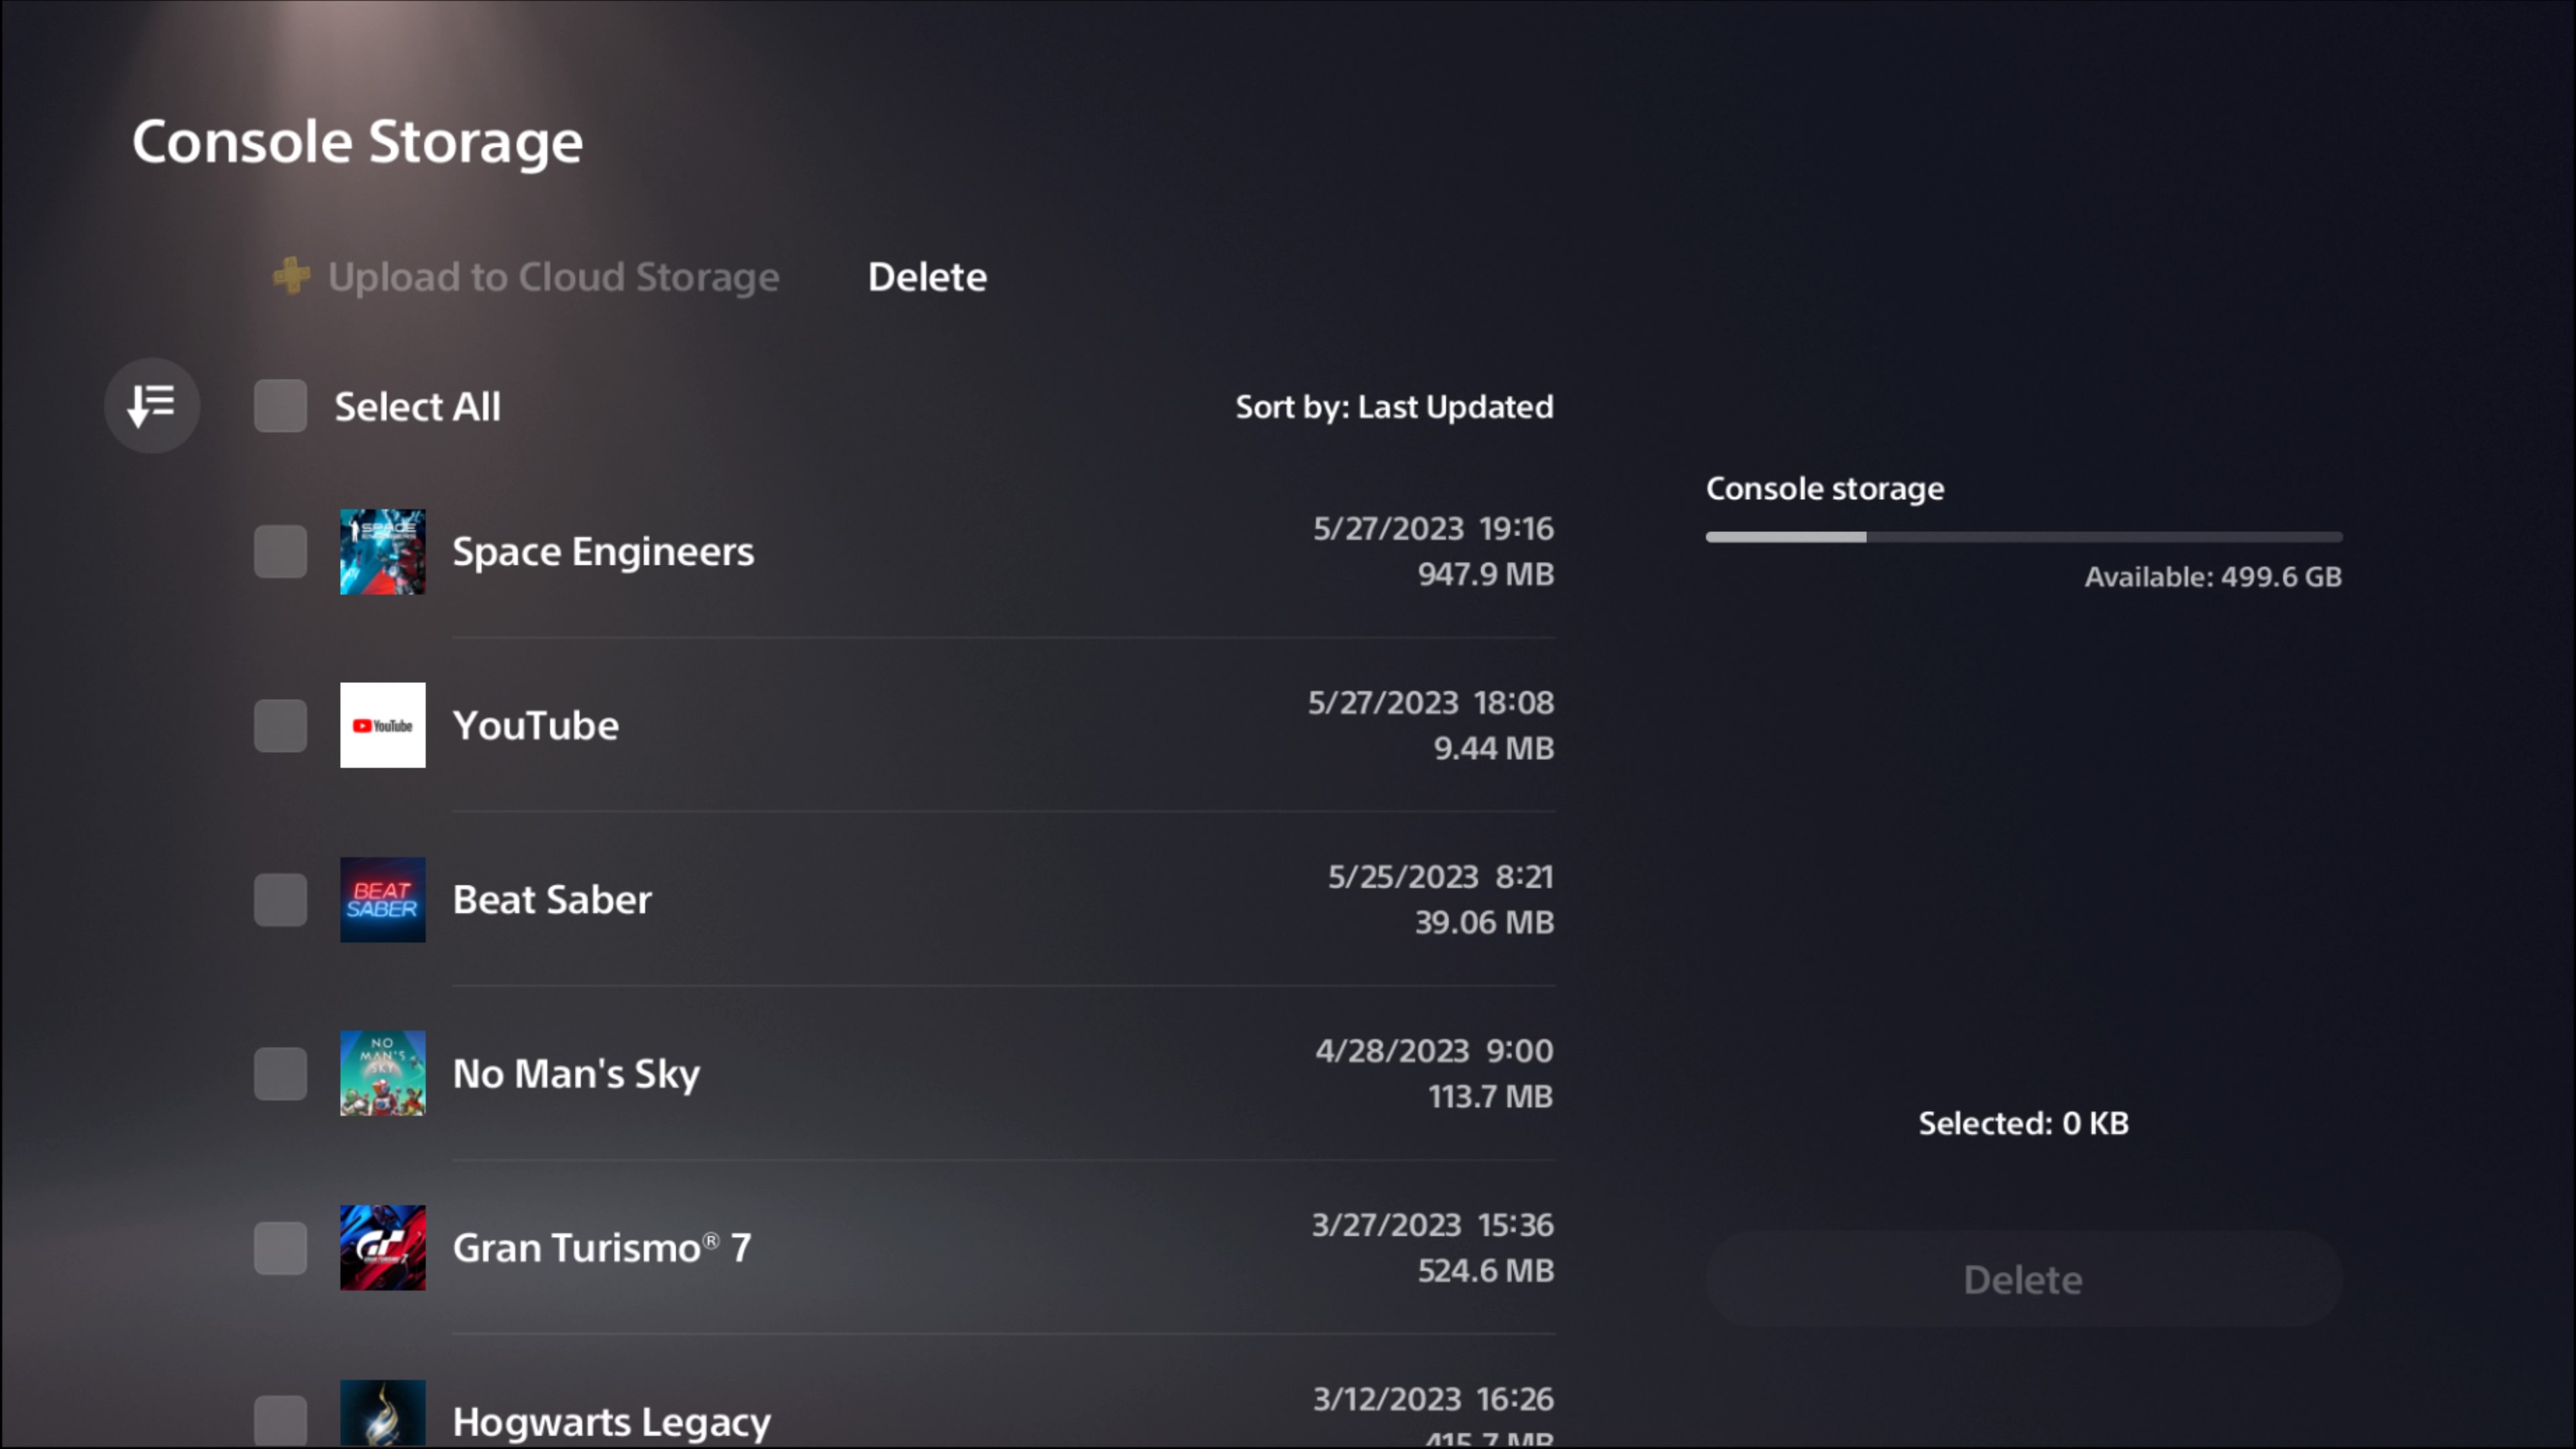Click the Hogwarts Legacy game icon
The image size is (2576, 1449).
tap(382, 1412)
